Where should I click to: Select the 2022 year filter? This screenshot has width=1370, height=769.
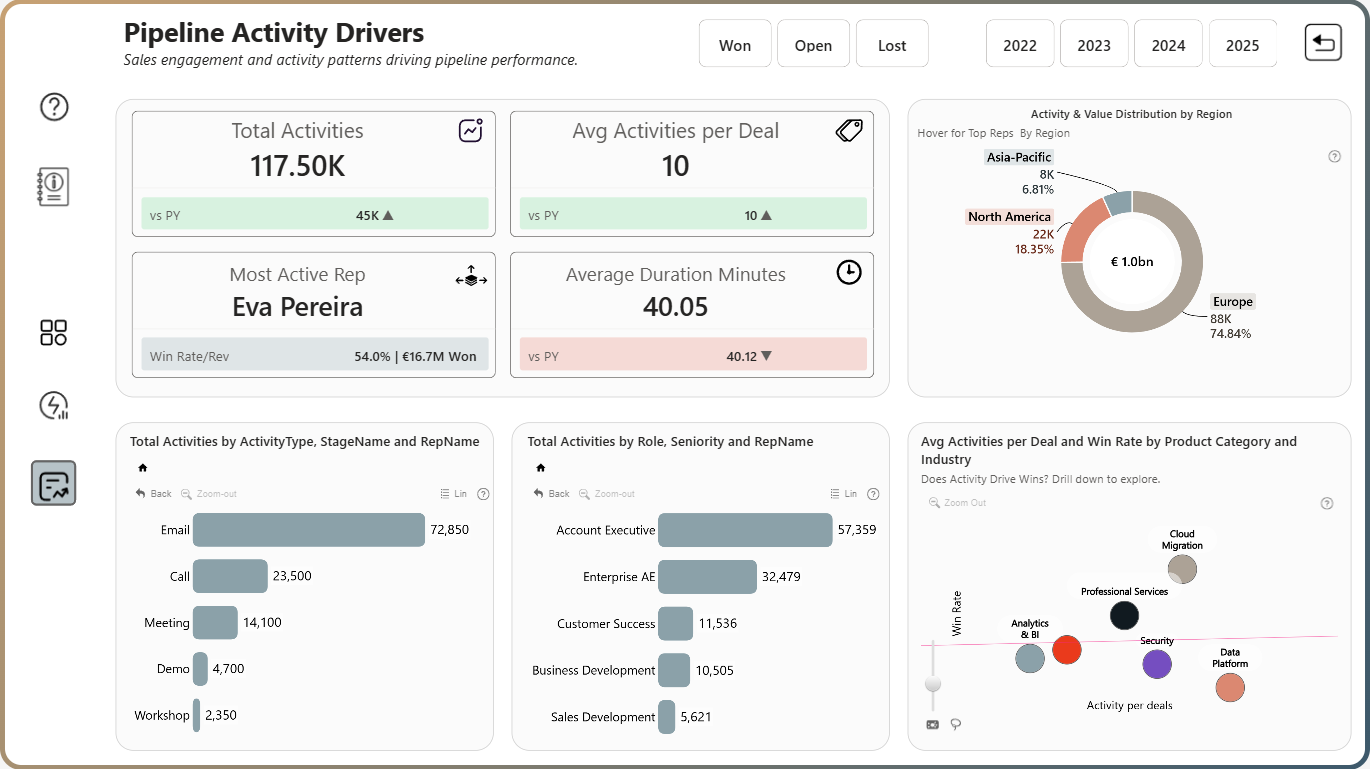point(1020,44)
